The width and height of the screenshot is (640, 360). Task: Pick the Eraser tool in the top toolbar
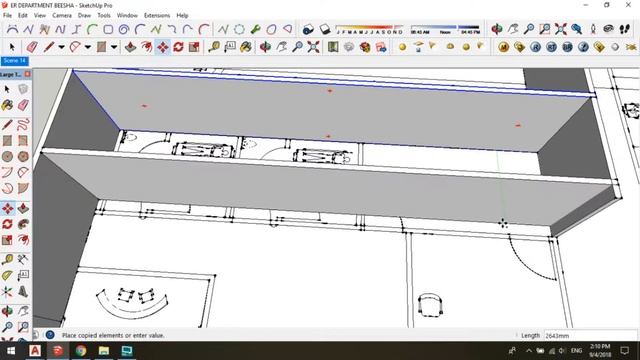coord(32,47)
